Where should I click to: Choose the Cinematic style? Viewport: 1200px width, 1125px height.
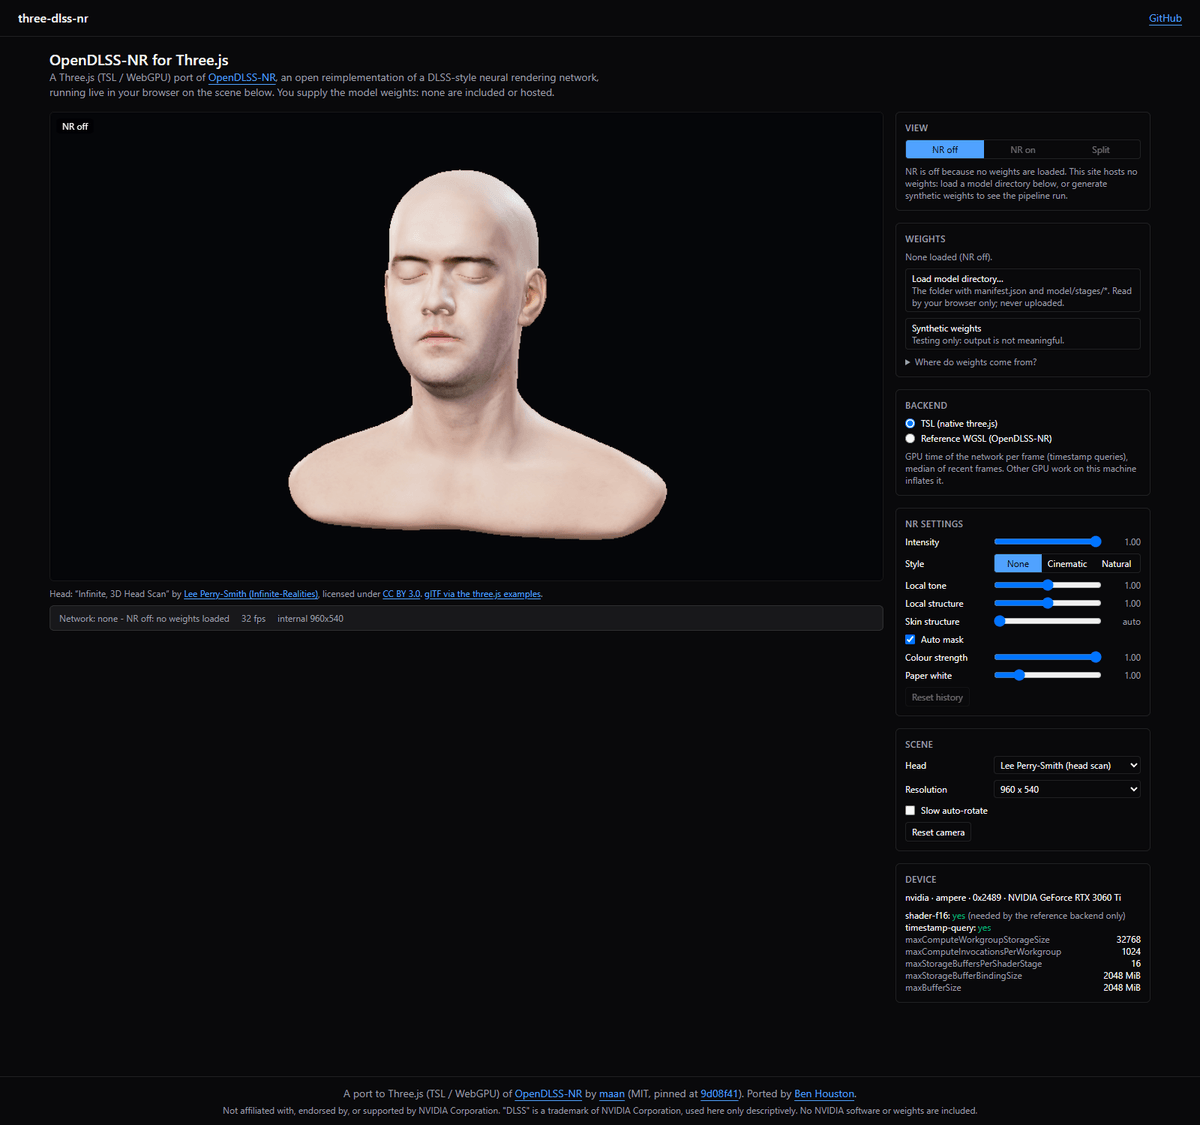[x=1067, y=564]
